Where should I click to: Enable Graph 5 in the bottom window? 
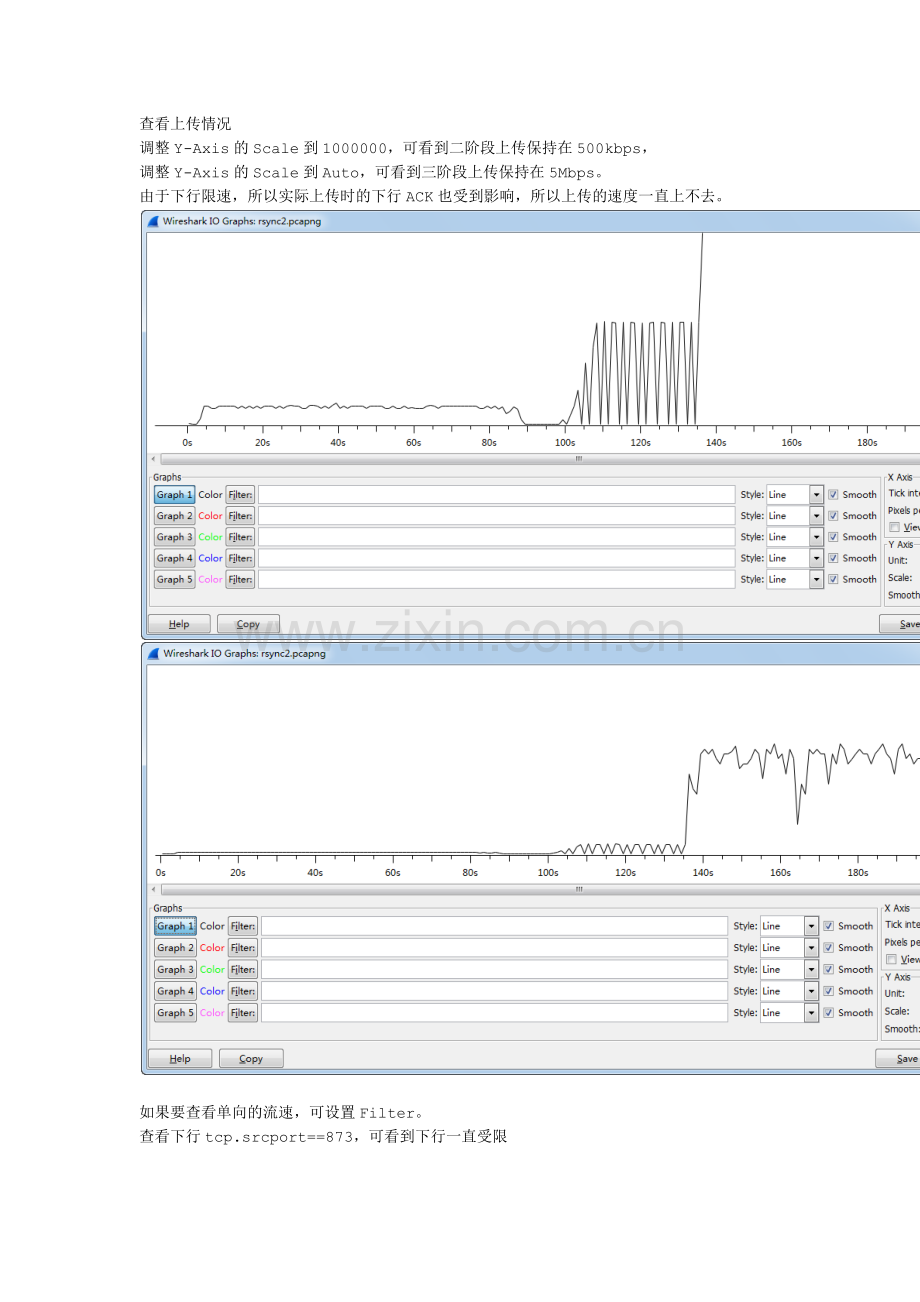(174, 1012)
